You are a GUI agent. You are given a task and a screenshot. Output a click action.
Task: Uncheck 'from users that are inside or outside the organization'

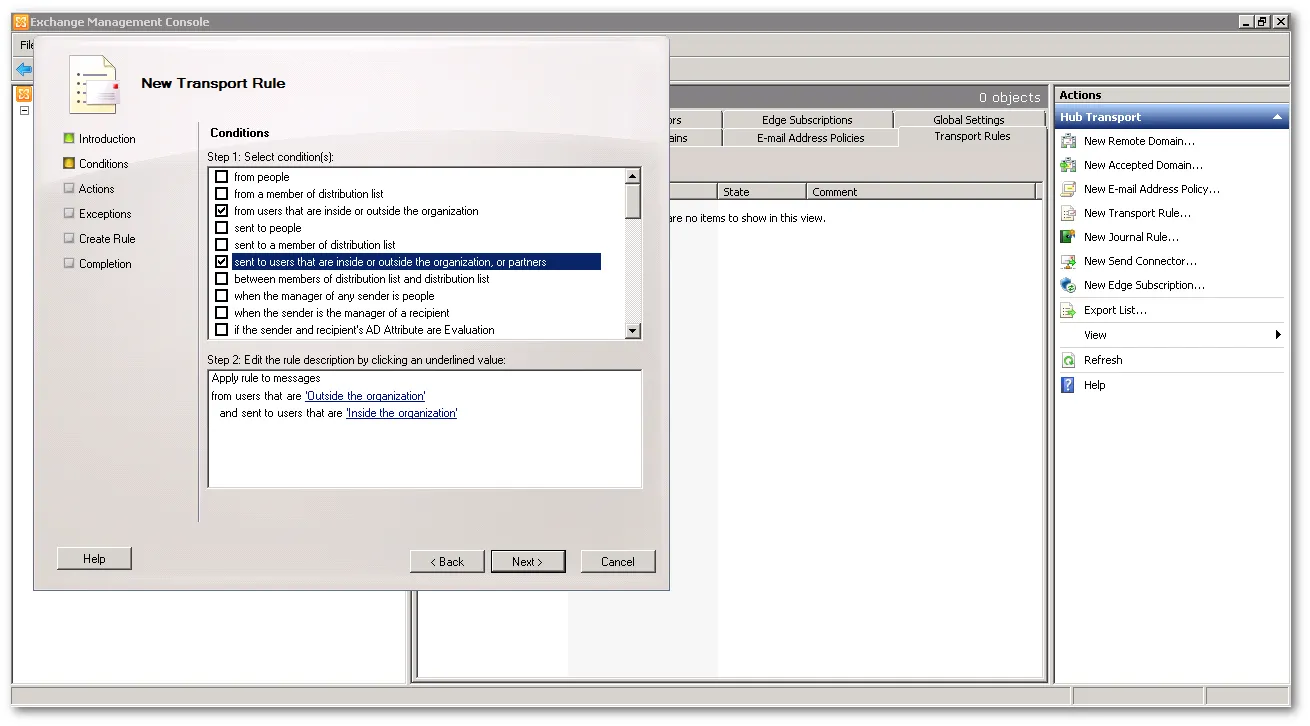pos(221,210)
